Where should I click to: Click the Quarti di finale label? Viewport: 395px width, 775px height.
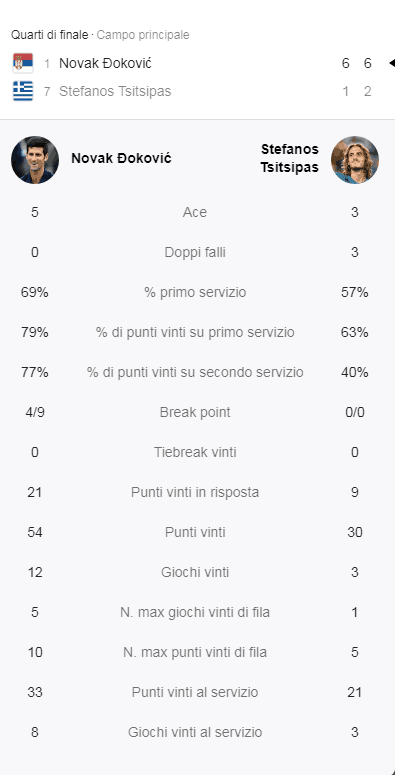point(49,35)
